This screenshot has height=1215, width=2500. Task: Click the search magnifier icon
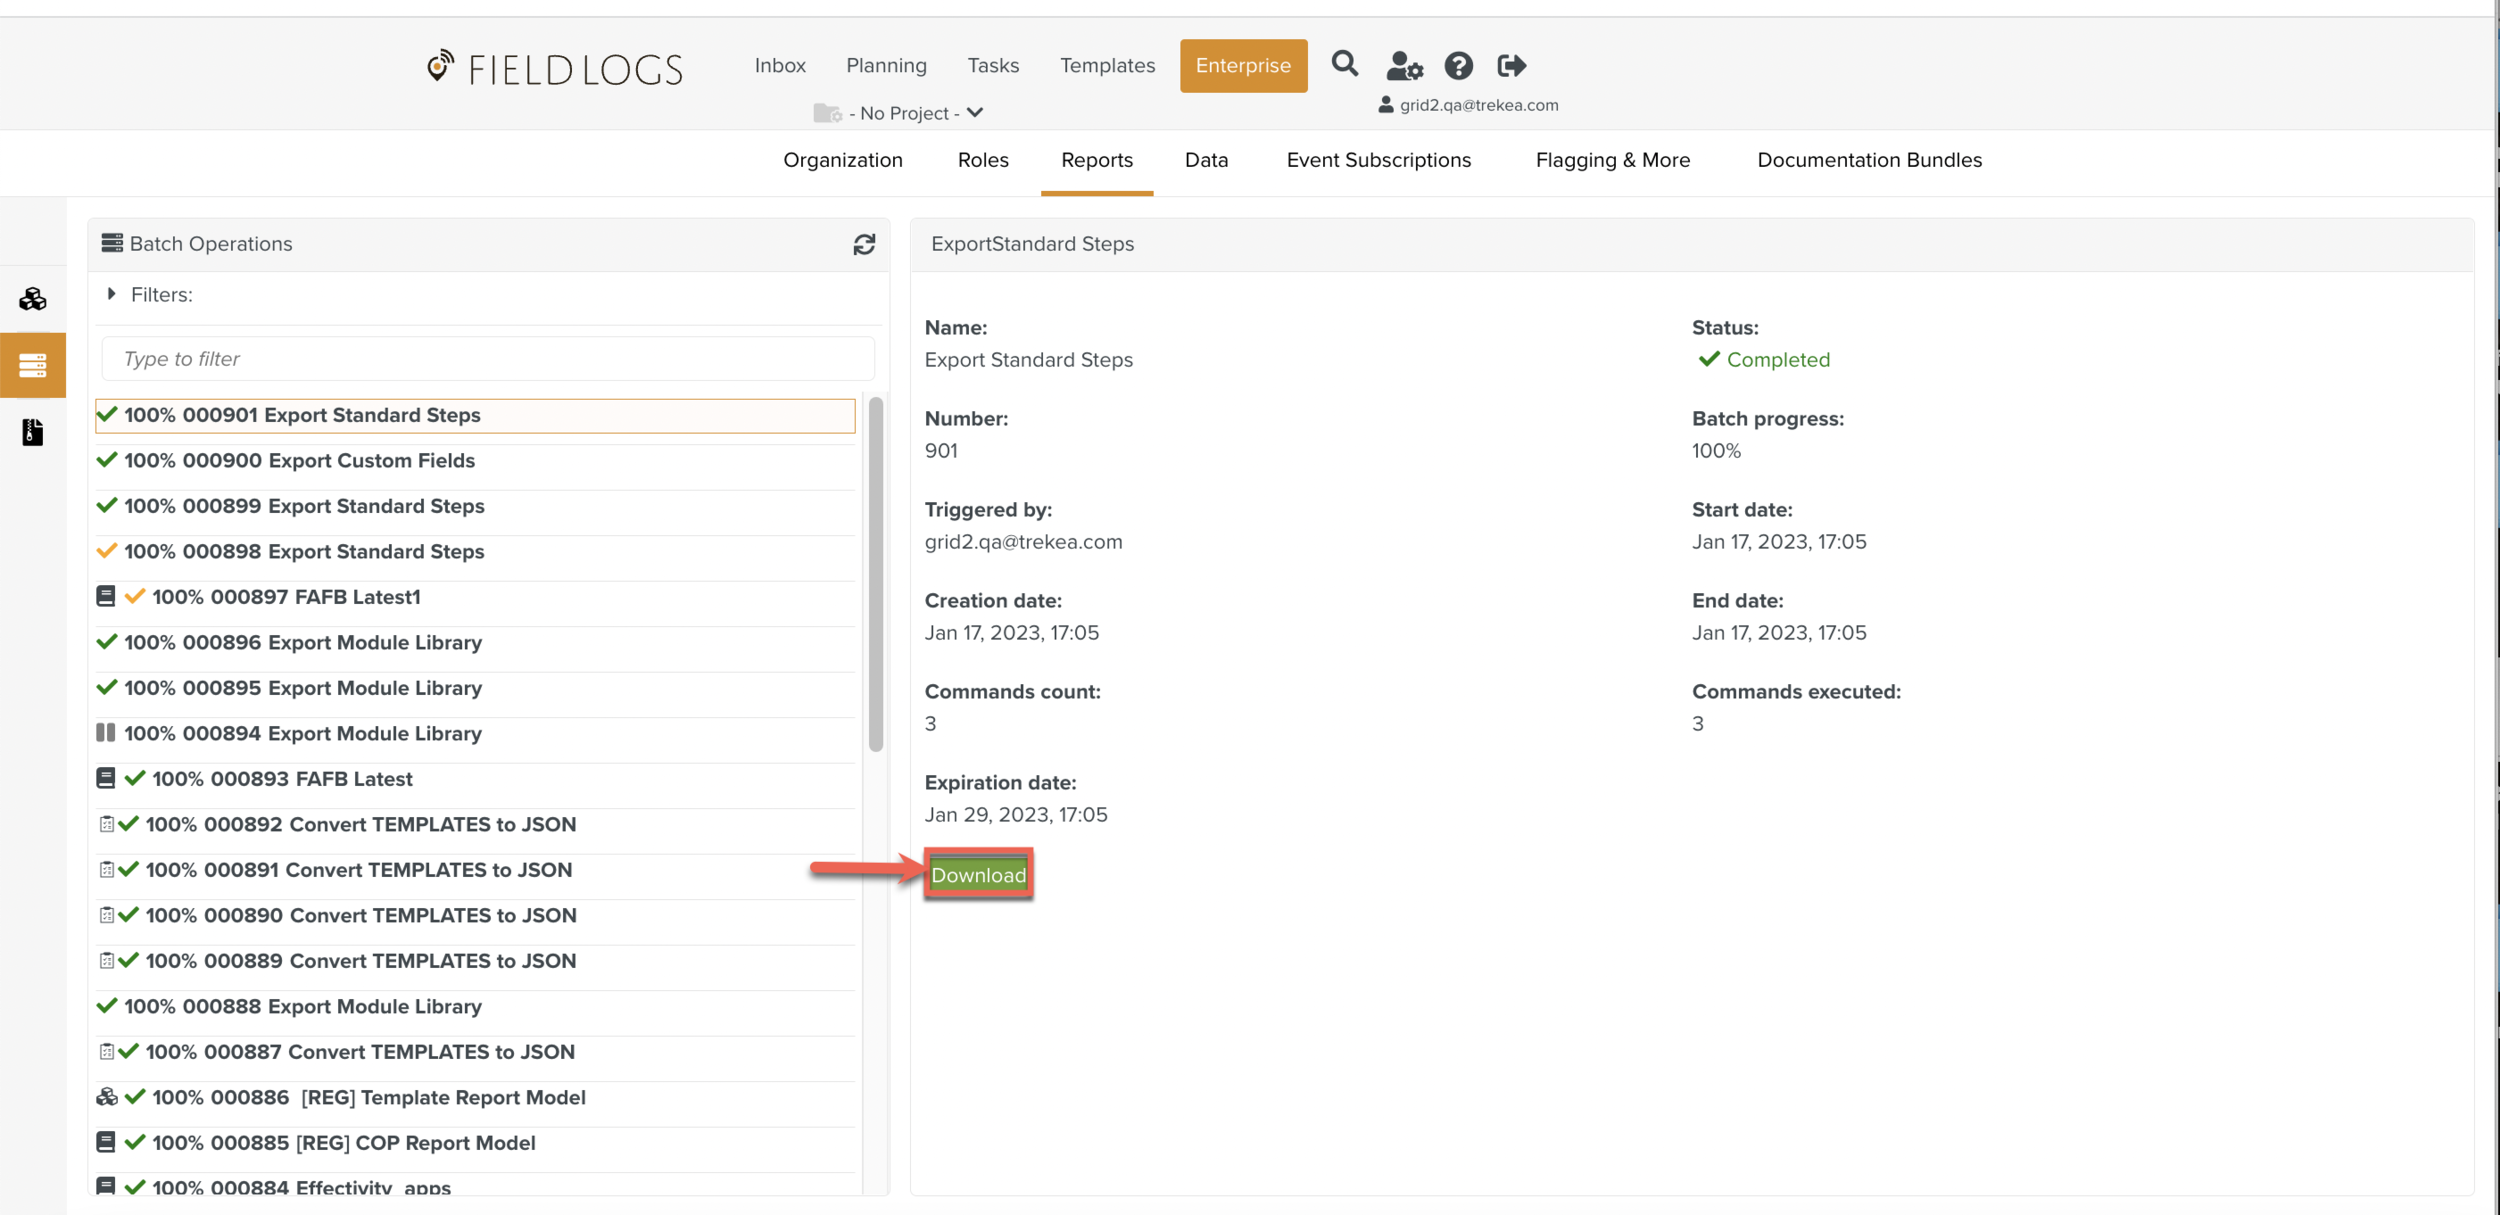click(1344, 65)
